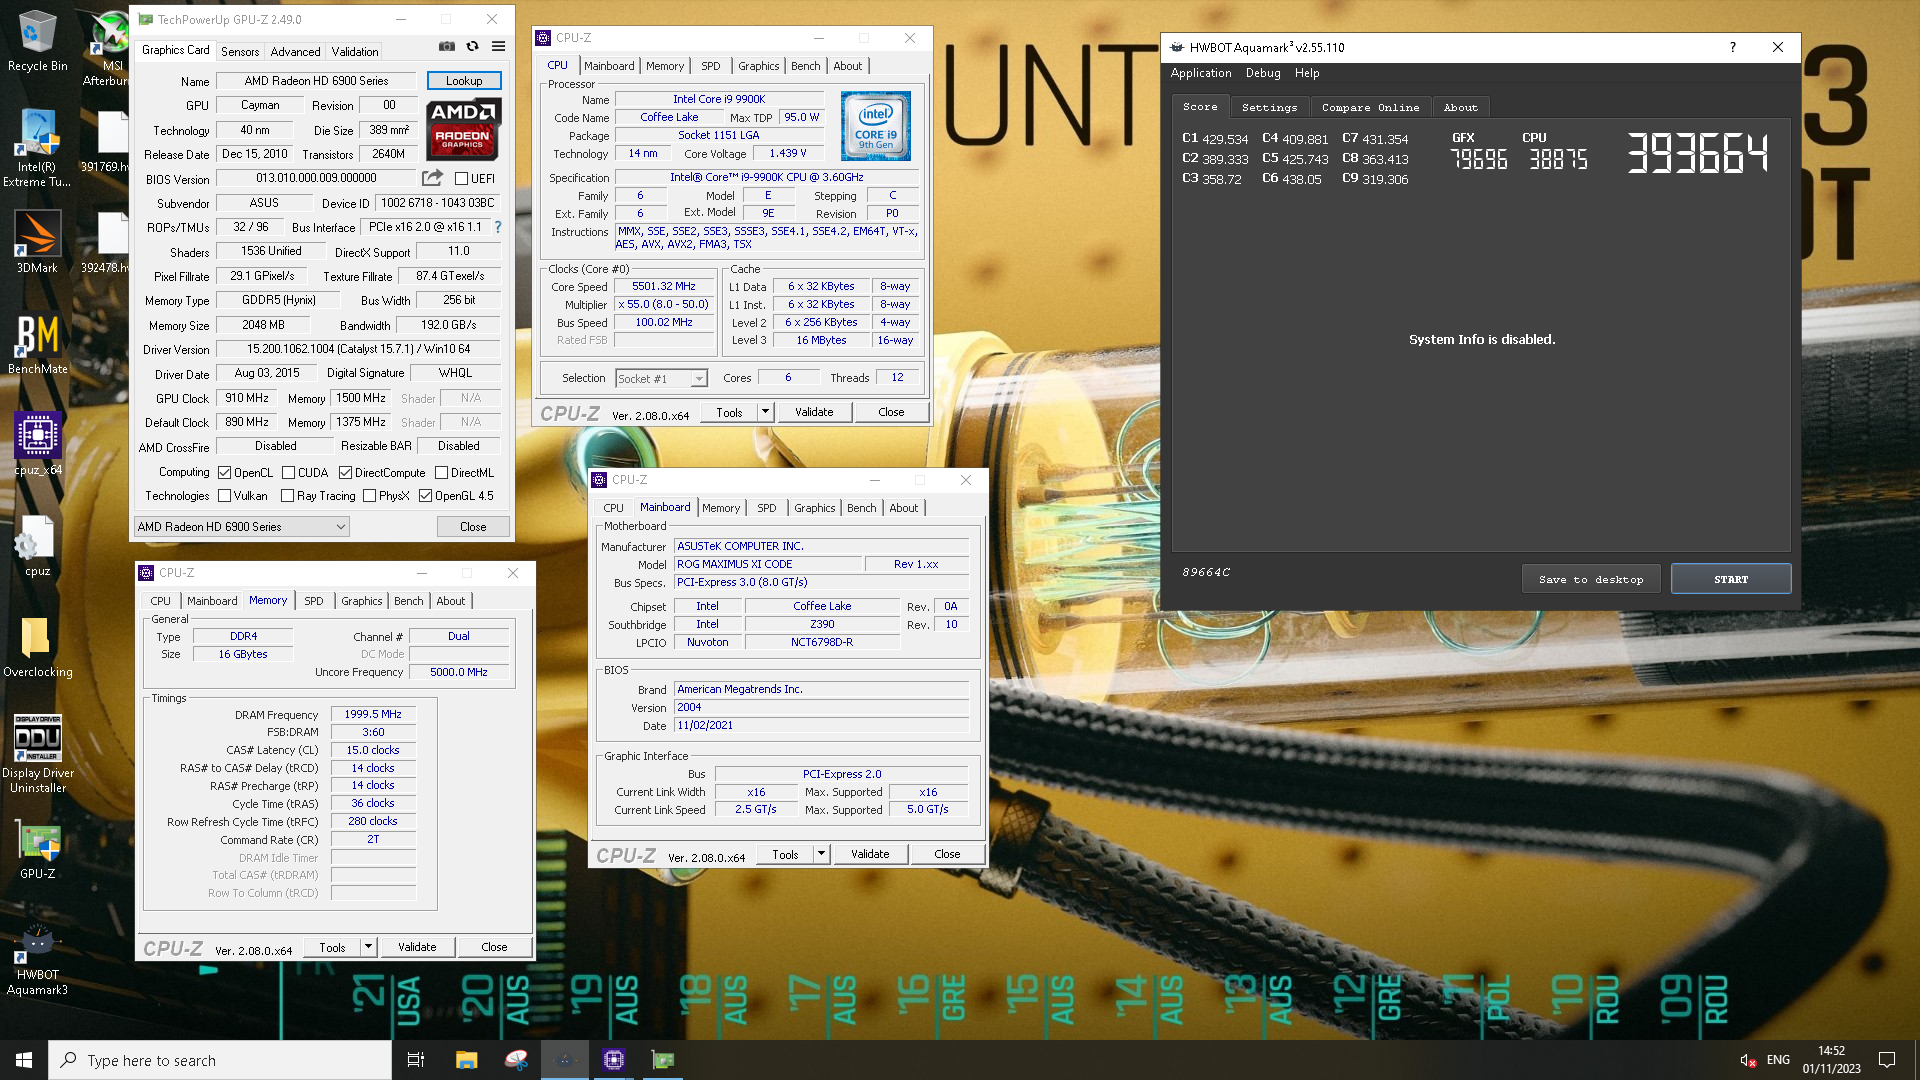Click the Close button in GPU-Z
The width and height of the screenshot is (1920, 1080).
click(x=473, y=527)
